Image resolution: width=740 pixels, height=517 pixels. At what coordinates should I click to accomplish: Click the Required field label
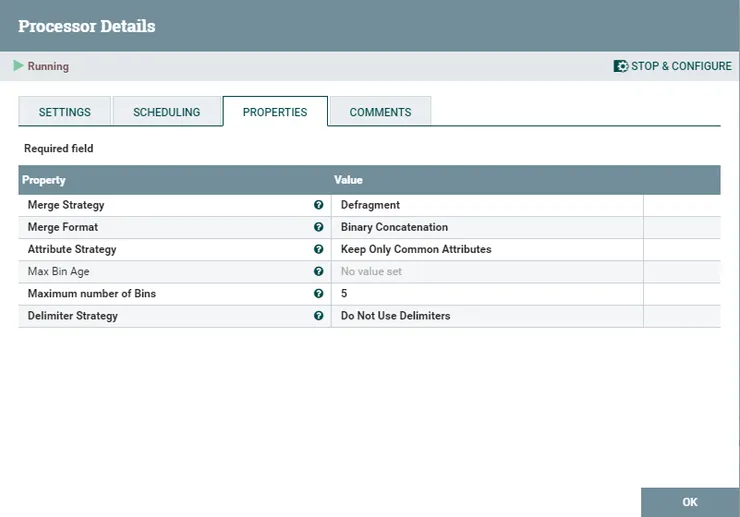(x=59, y=148)
